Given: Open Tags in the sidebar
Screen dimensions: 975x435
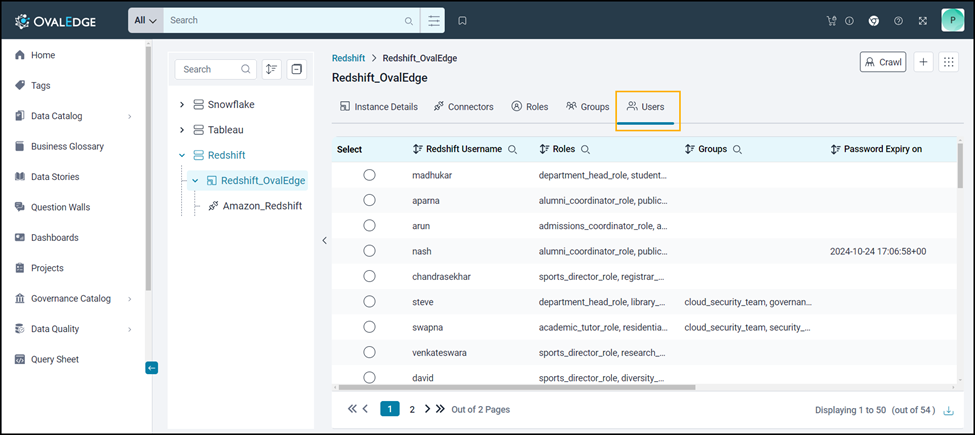Looking at the screenshot, I should (x=32, y=86).
